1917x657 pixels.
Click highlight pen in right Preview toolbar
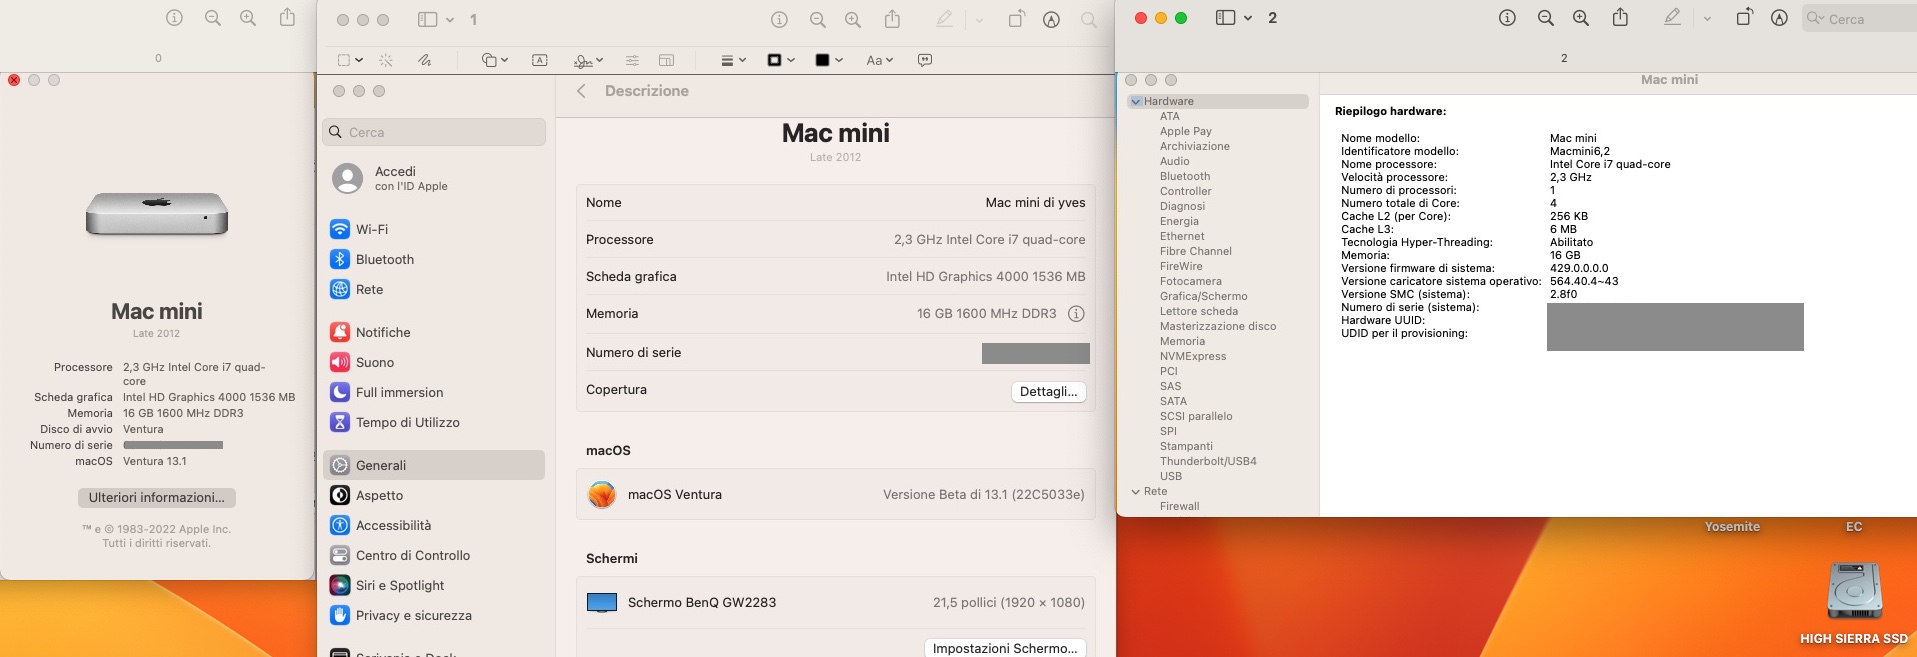[x=1672, y=17]
